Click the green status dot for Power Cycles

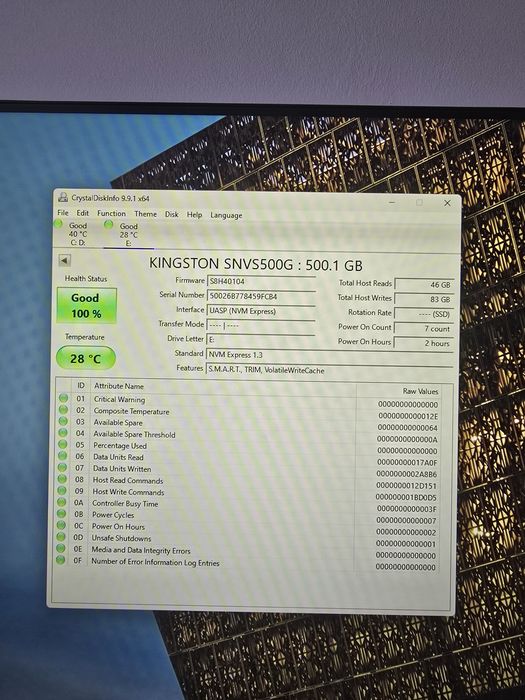61,514
